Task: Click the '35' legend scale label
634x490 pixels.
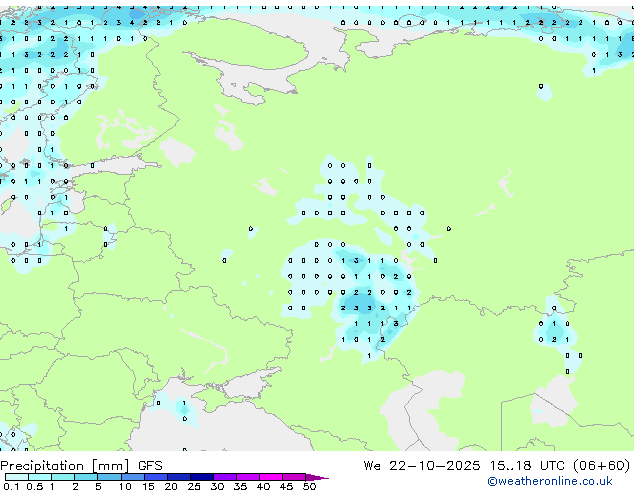Action: (x=240, y=486)
